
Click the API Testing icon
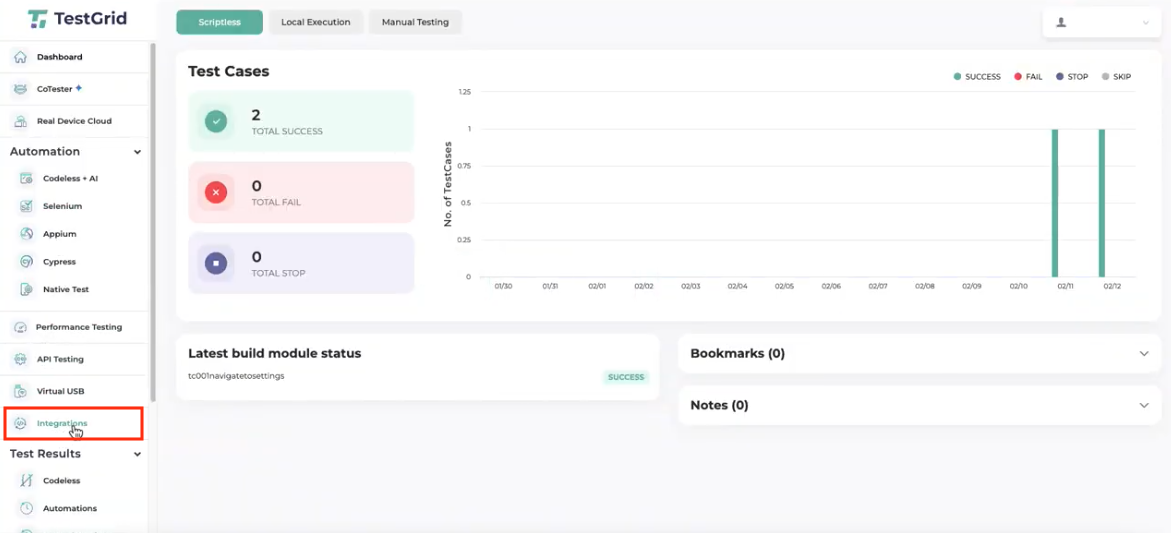click(21, 359)
